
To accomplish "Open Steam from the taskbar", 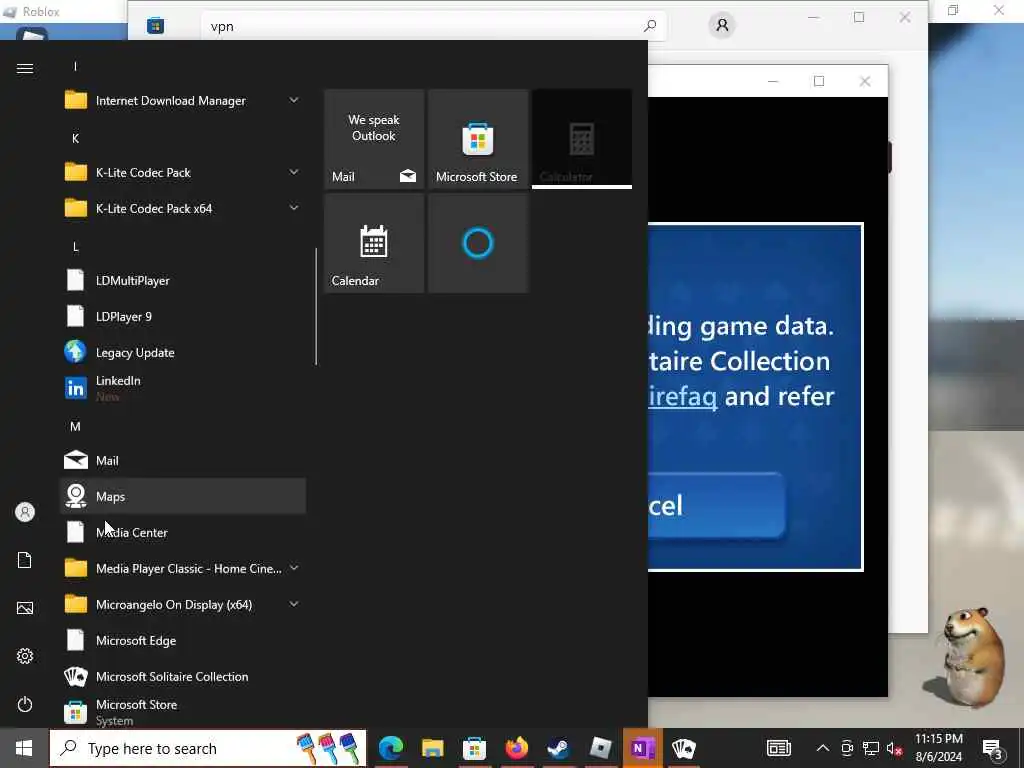I will tap(558, 748).
